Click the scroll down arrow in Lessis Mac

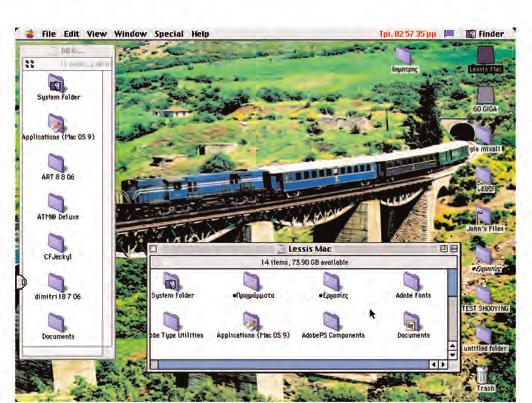coord(453,355)
